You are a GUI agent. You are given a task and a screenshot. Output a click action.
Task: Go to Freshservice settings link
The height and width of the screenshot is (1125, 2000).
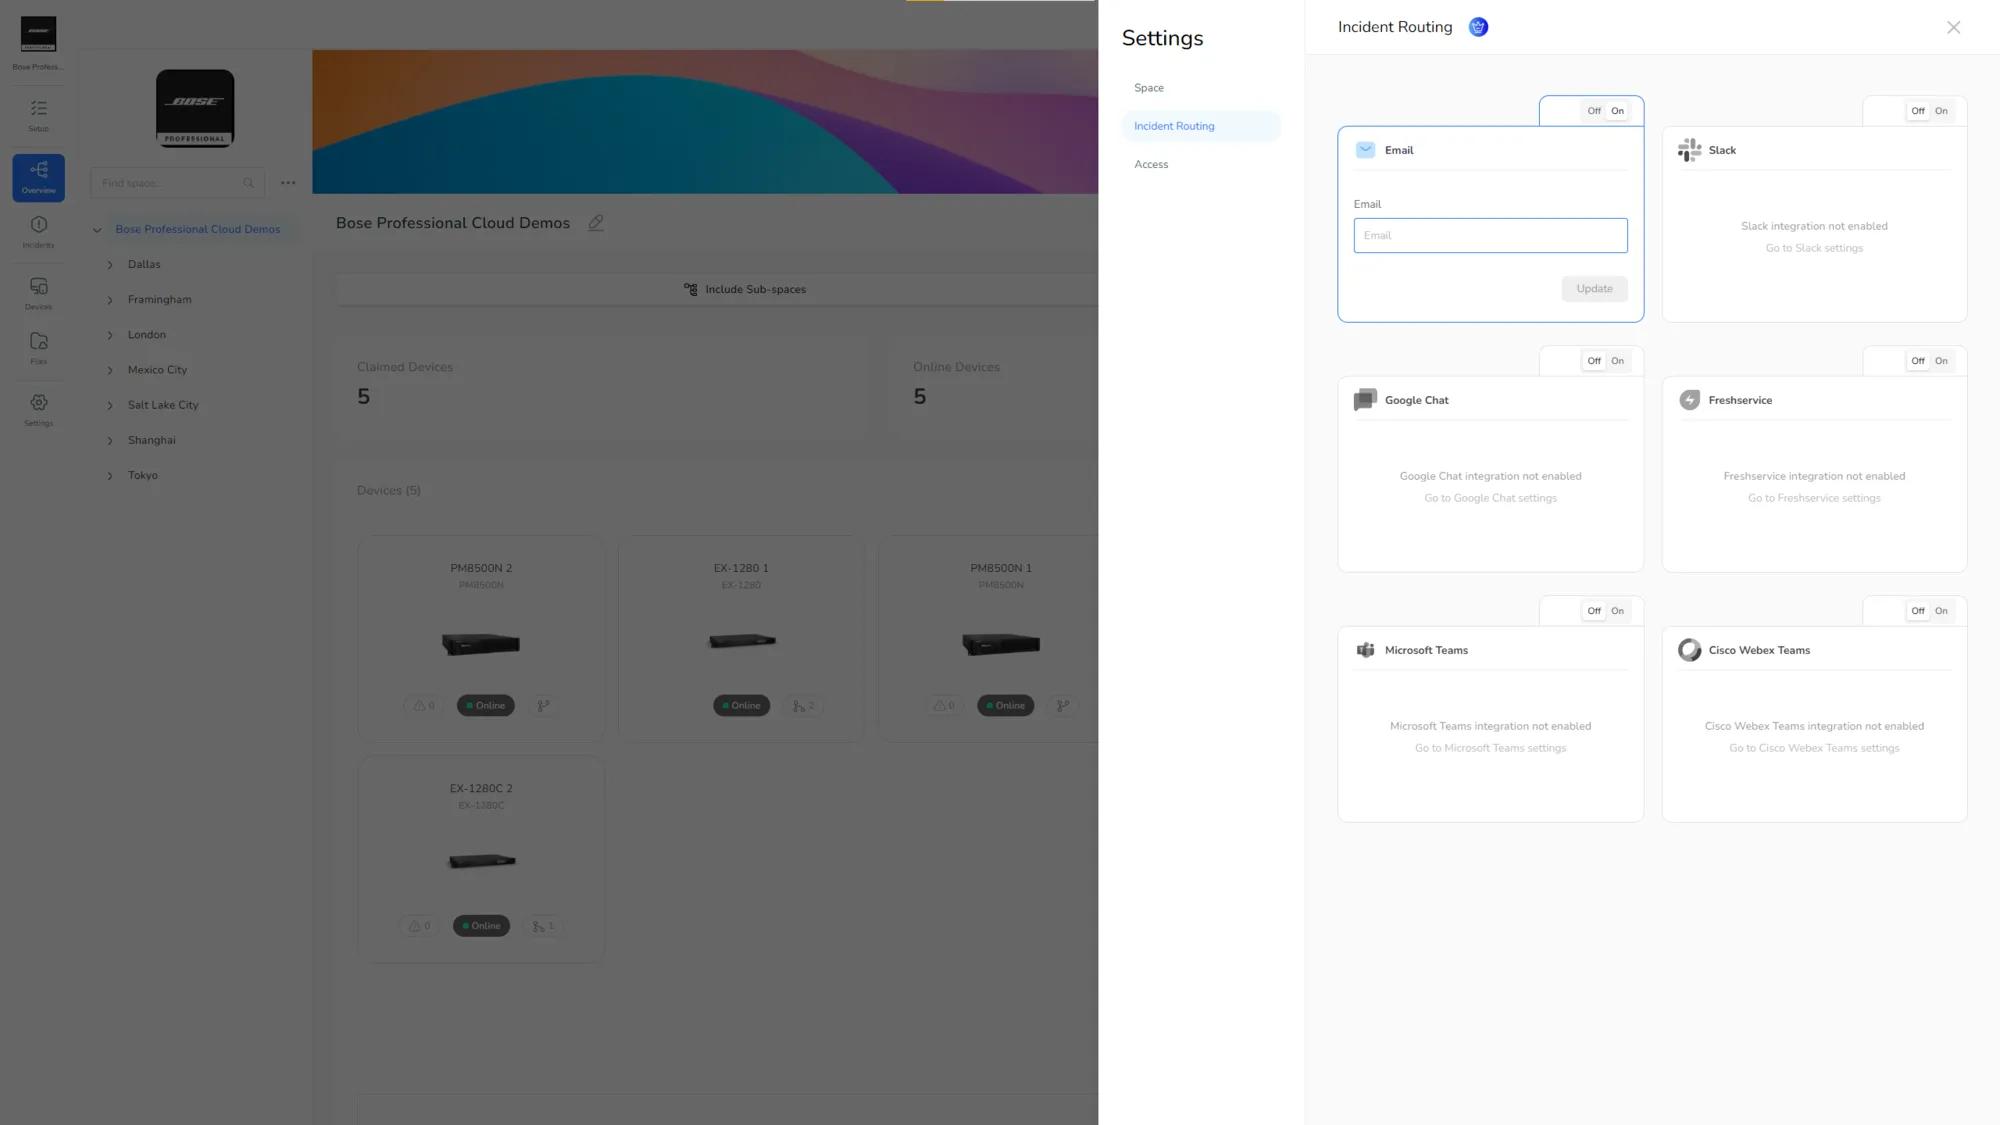point(1814,498)
